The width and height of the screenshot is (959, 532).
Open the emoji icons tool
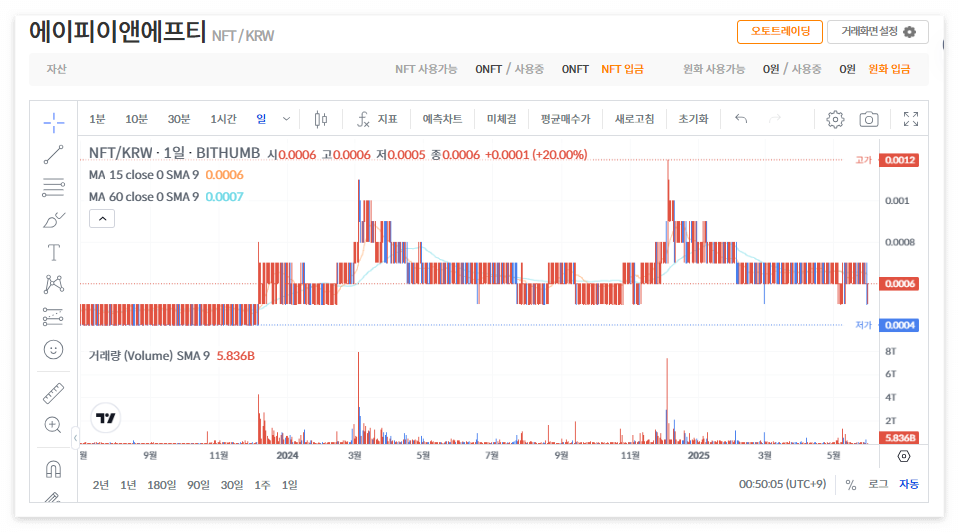click(54, 349)
